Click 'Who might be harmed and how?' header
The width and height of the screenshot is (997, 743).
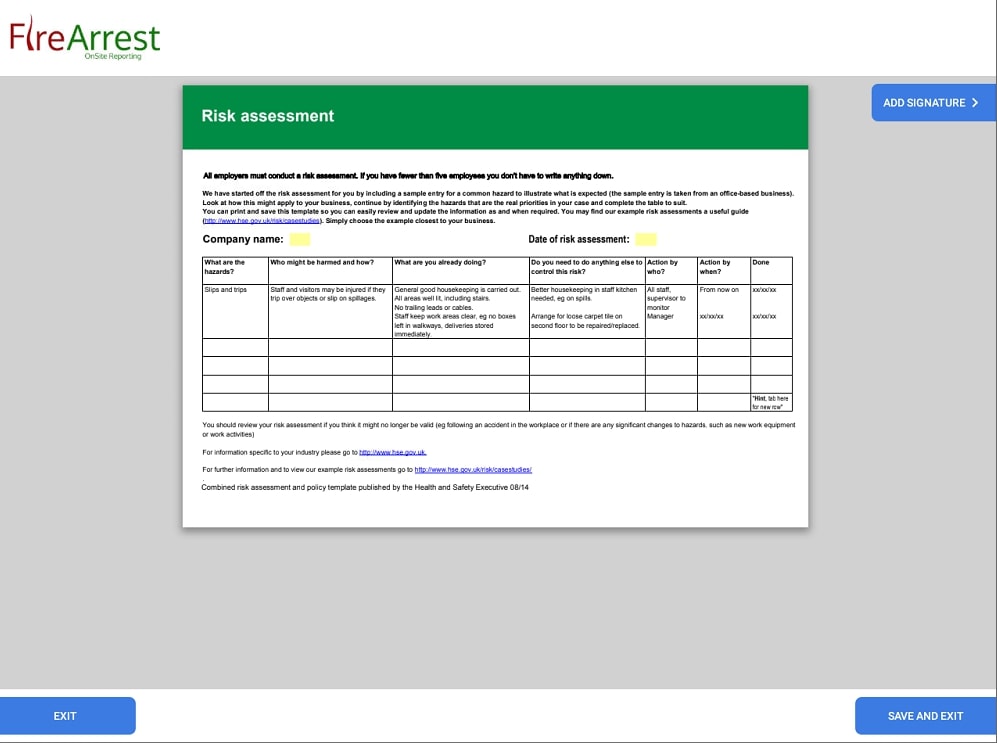(x=330, y=270)
